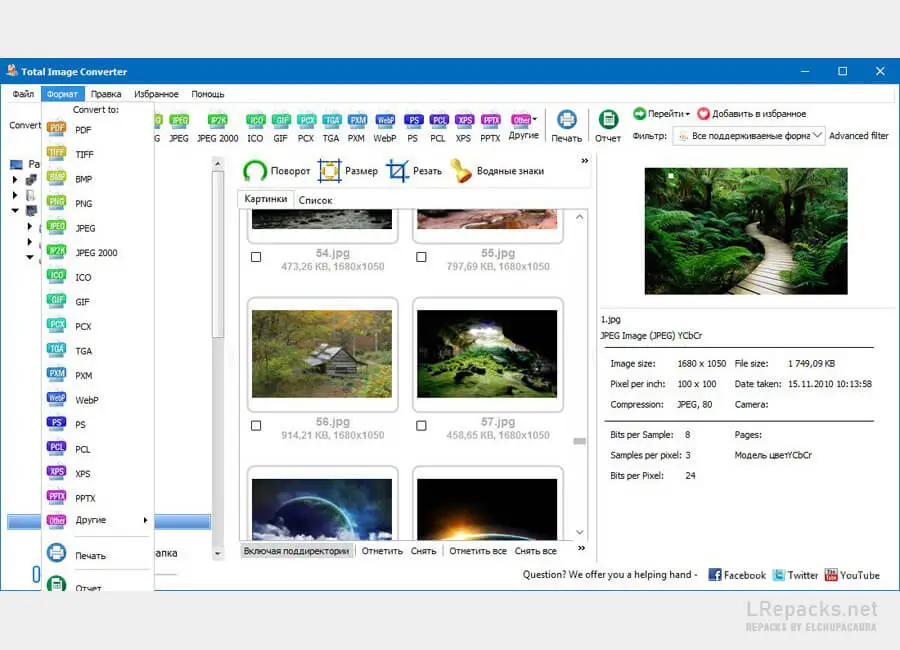Choose JPEG in the Convert to menu
900x650 pixels.
(98, 228)
